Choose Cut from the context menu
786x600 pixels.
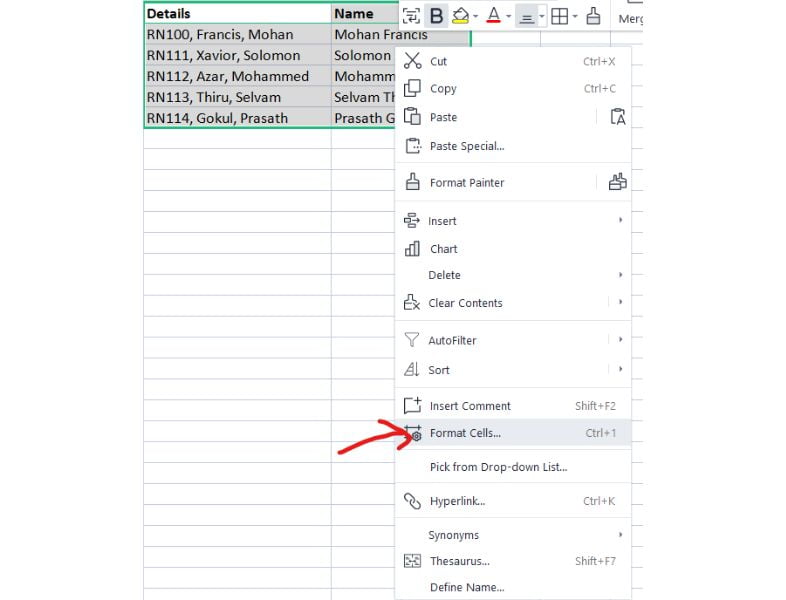coord(438,61)
